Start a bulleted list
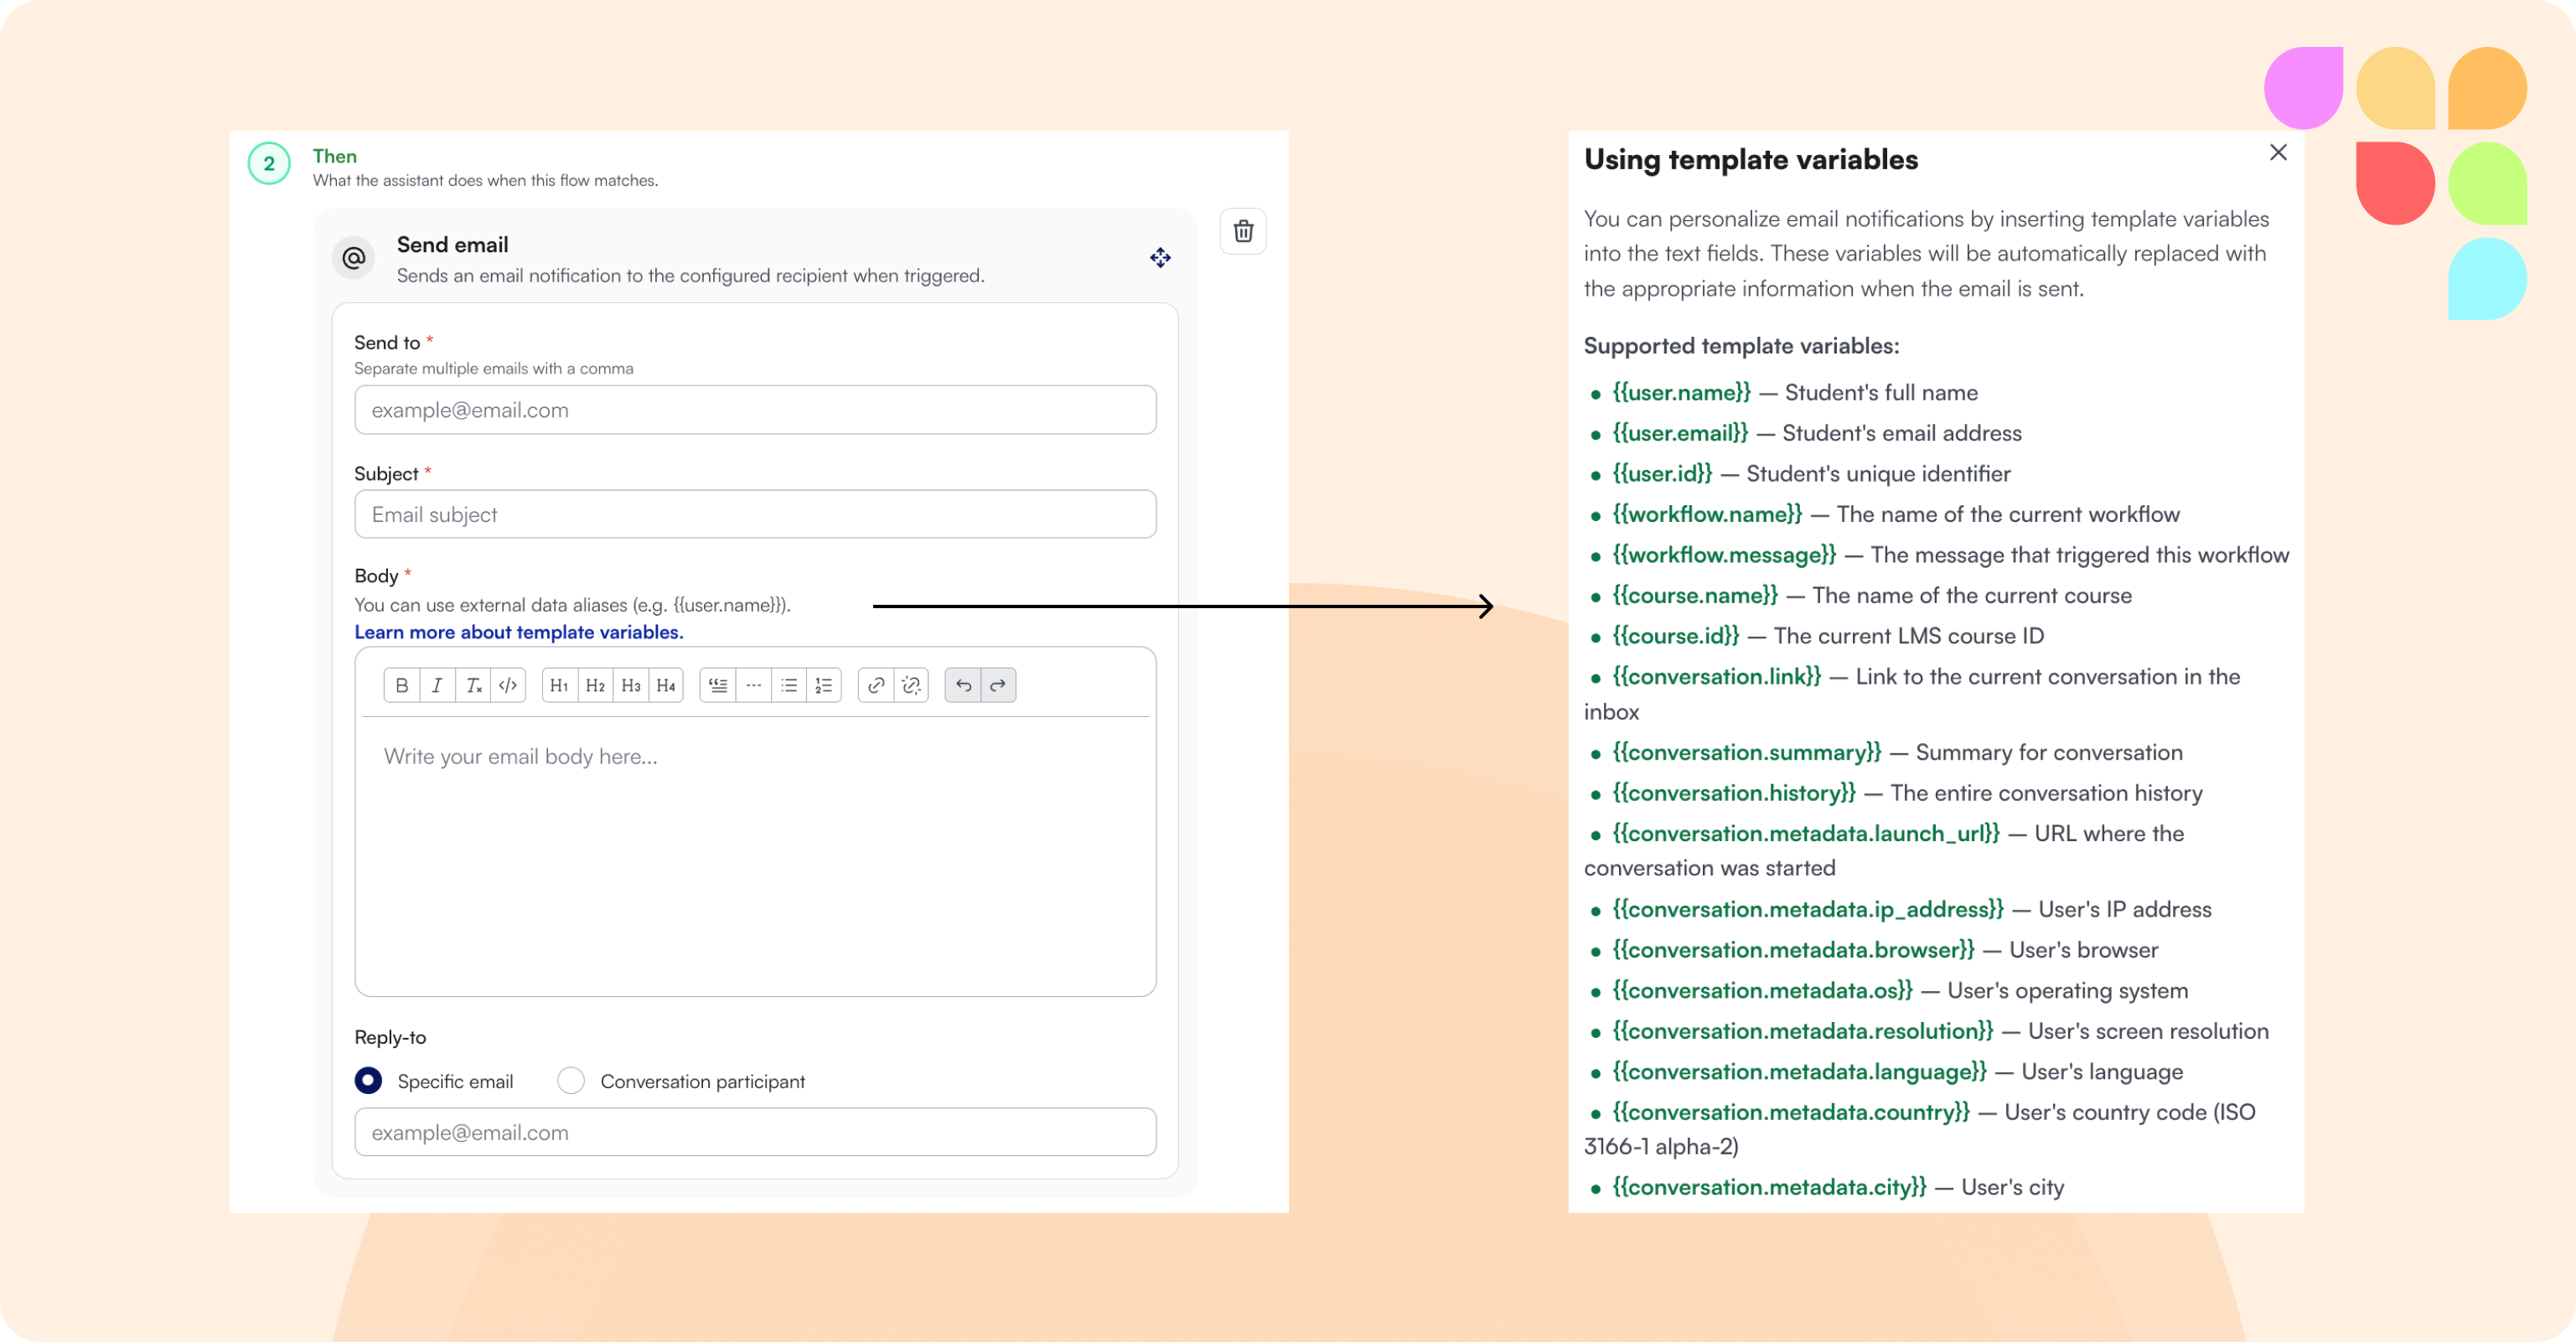This screenshot has height=1342, width=2576. 789,685
